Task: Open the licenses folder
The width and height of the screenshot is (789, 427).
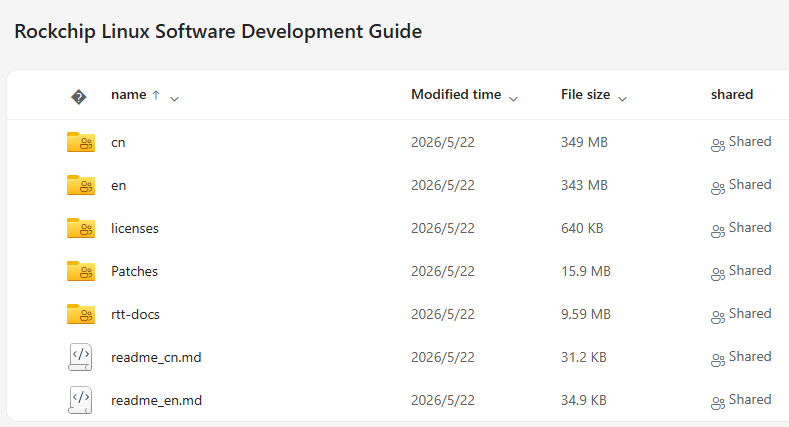Action: [x=134, y=228]
